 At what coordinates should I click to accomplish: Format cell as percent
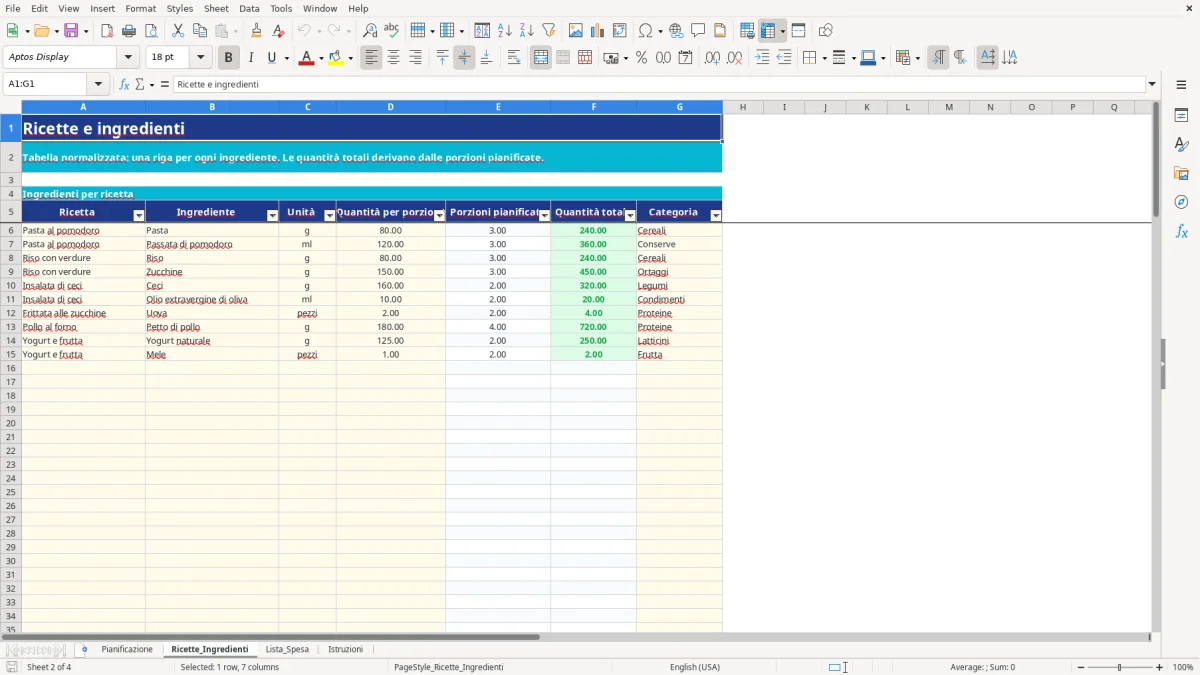pos(641,58)
